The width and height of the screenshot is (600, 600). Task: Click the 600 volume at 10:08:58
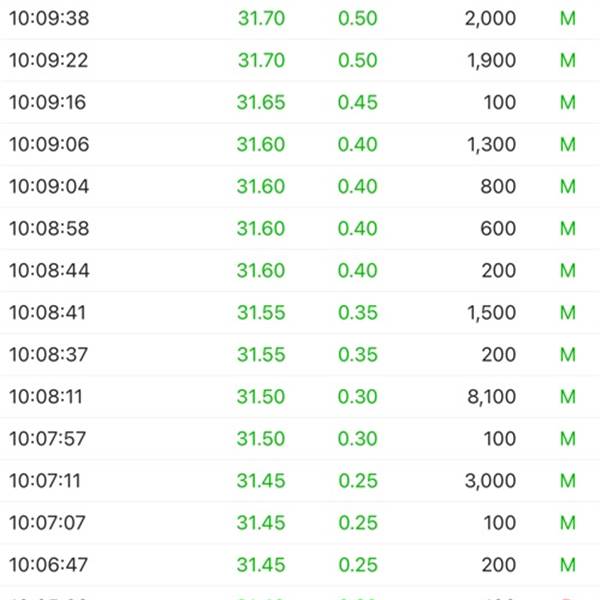498,228
